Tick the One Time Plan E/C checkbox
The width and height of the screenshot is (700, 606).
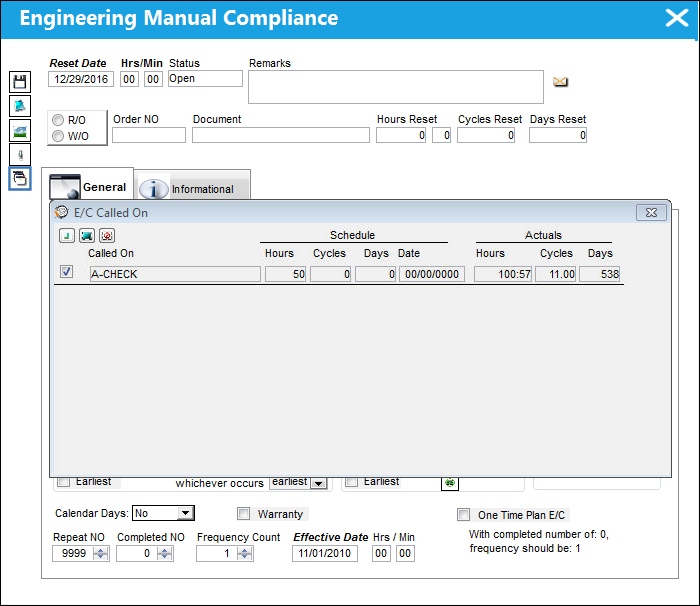463,514
